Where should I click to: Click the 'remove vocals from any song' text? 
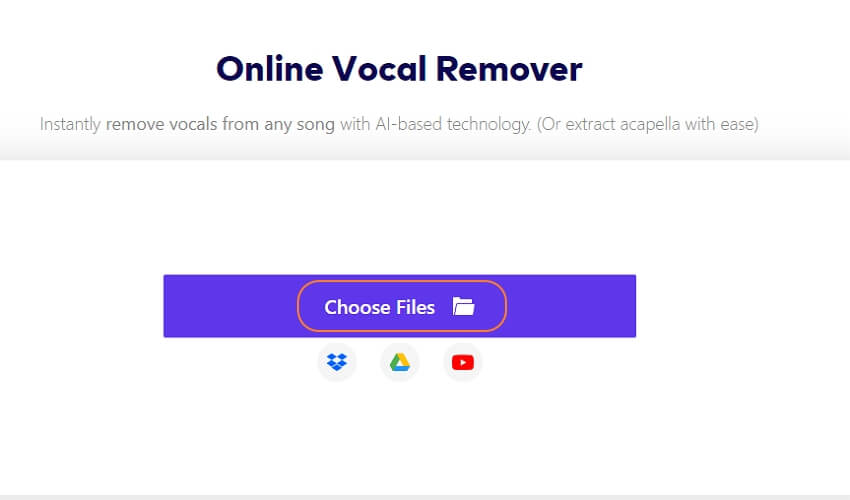(220, 124)
